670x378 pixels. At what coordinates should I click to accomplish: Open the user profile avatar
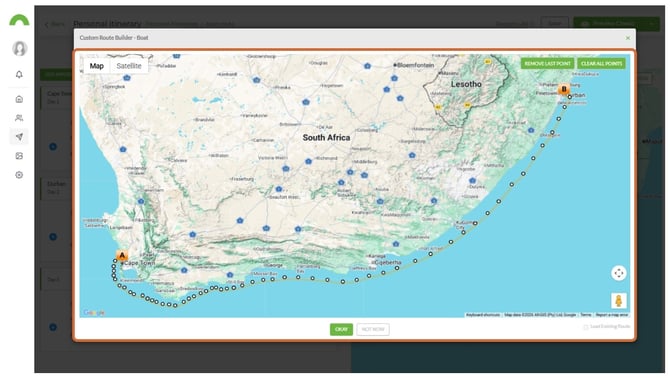[19, 48]
